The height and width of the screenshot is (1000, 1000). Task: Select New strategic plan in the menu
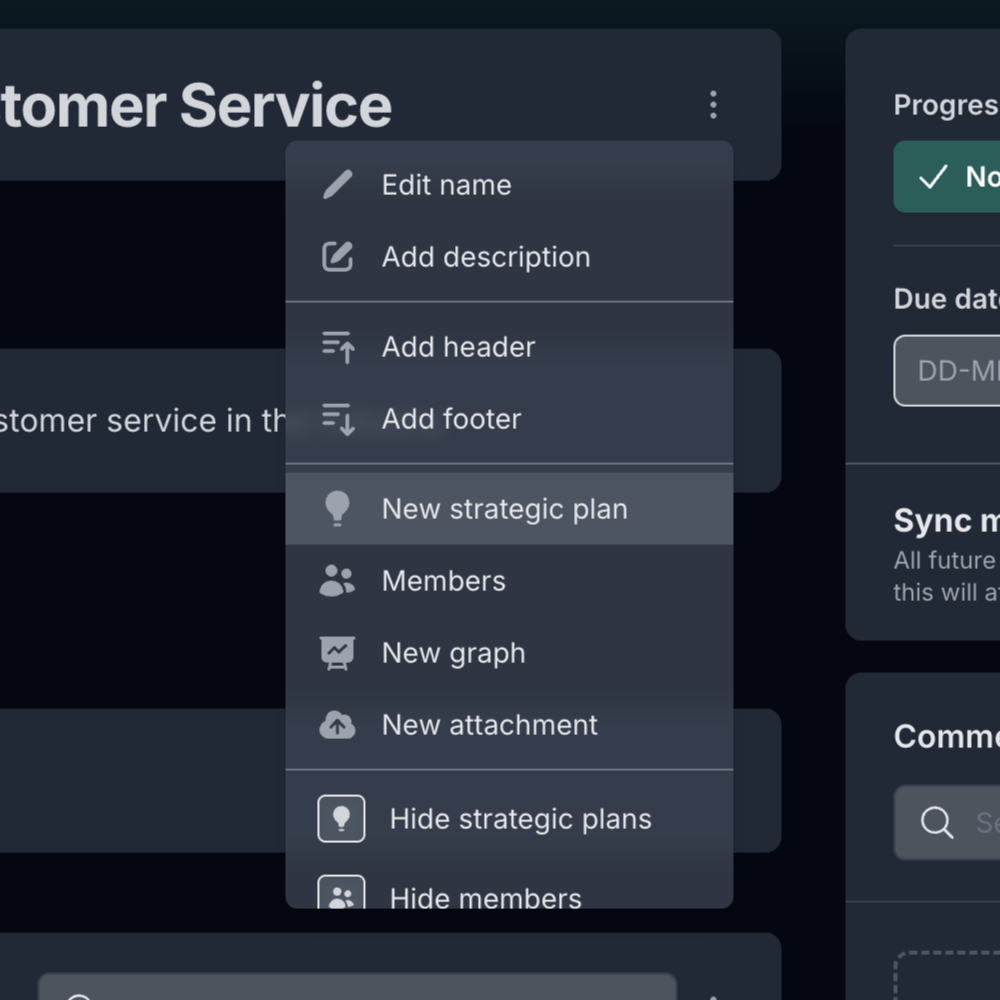pyautogui.click(x=509, y=509)
